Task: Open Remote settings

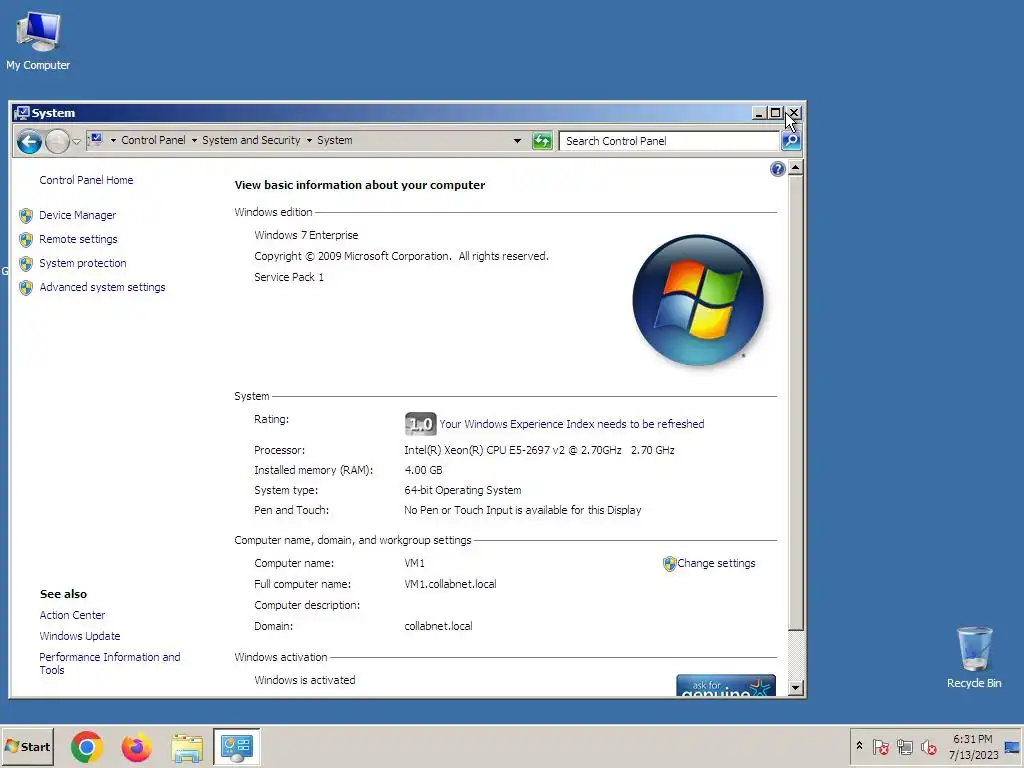Action: tap(78, 239)
